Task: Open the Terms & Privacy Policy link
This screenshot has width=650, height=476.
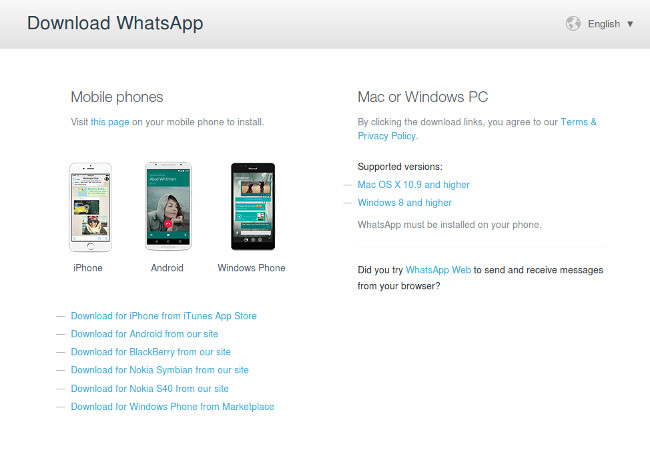Action: 477,129
